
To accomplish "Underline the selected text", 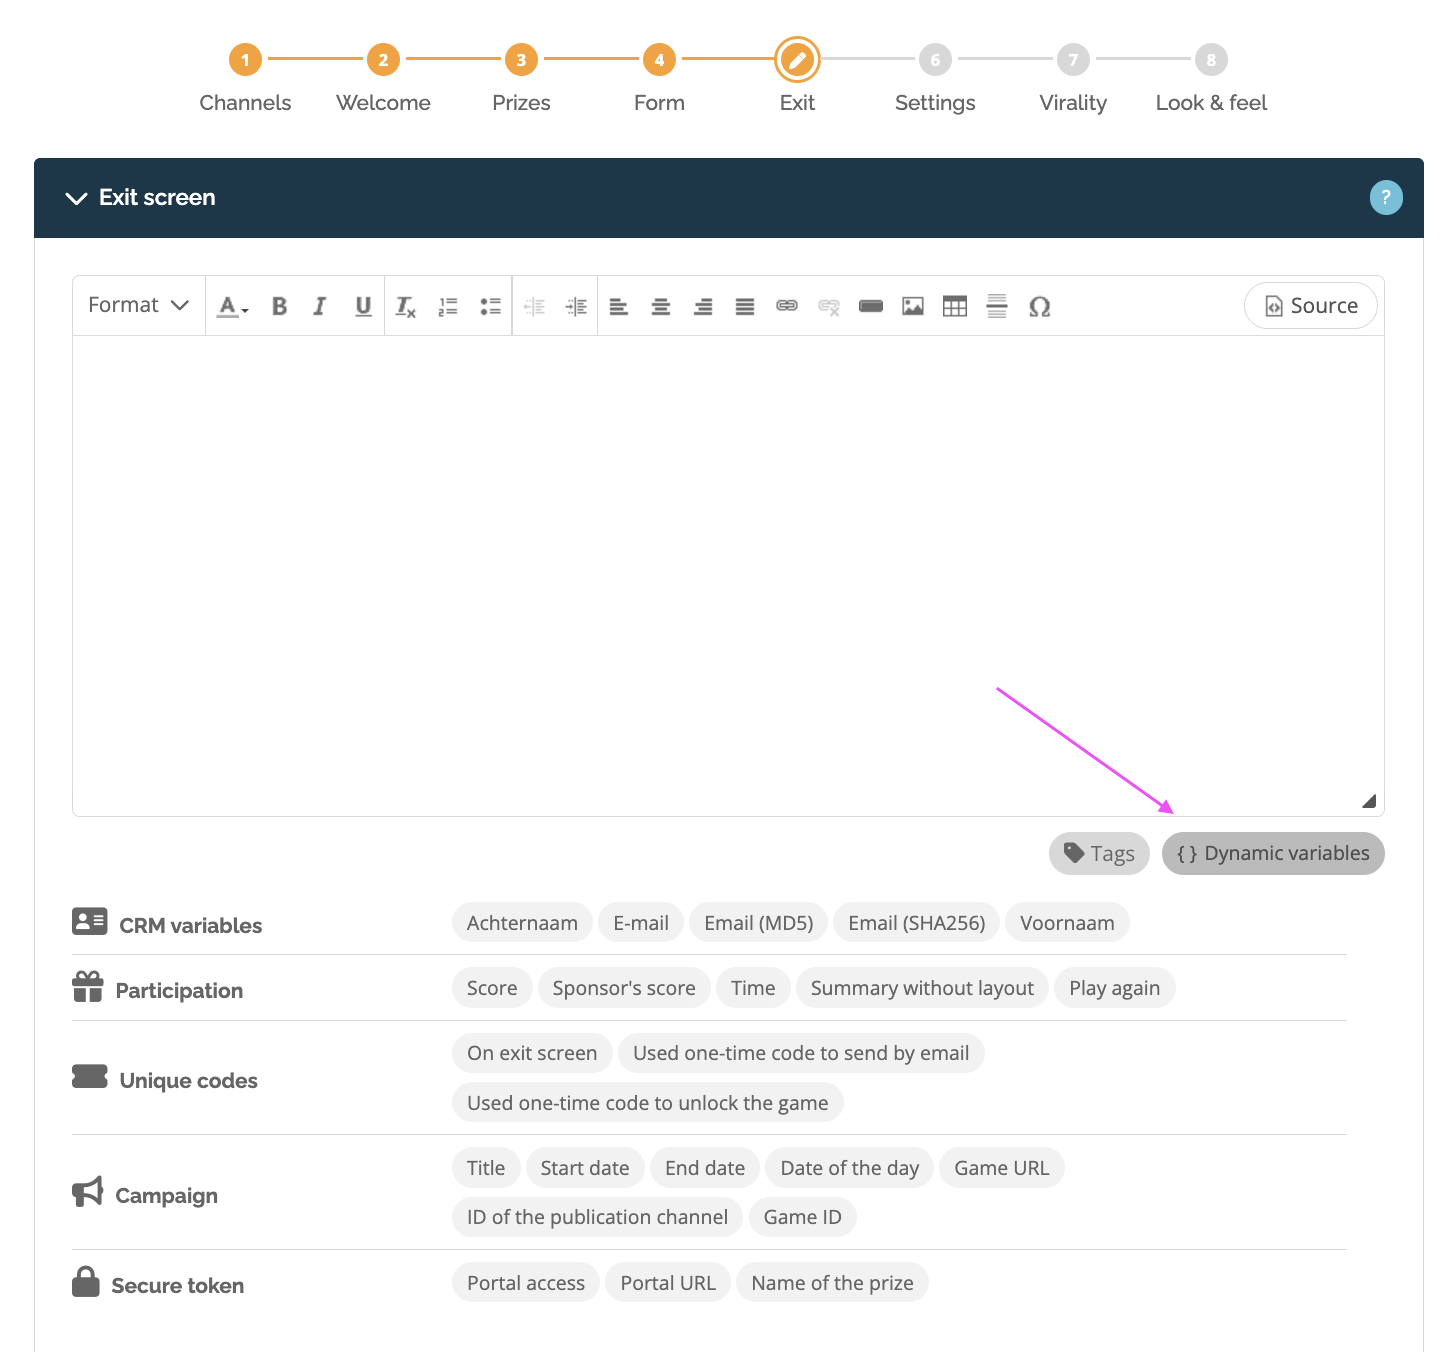I will click(363, 305).
